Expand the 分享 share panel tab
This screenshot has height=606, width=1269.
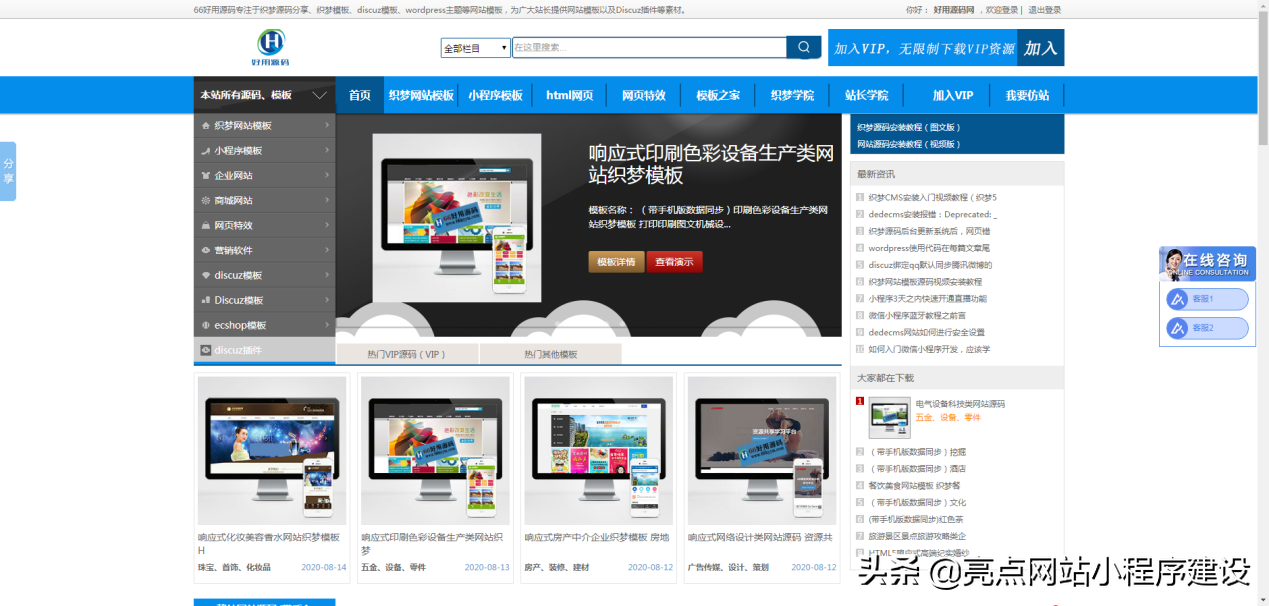[x=7, y=170]
